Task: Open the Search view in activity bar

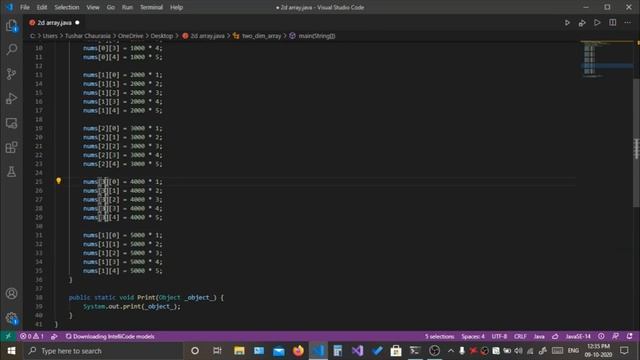Action: click(x=11, y=50)
